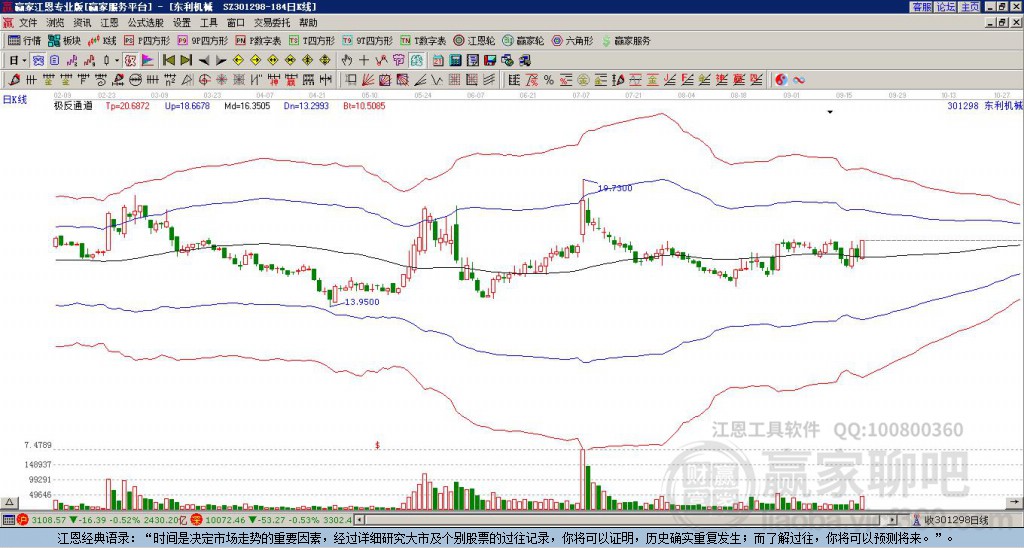Viewport: 1024px width, 548px height.
Task: Select the red fan lines tool
Action: click(x=368, y=80)
